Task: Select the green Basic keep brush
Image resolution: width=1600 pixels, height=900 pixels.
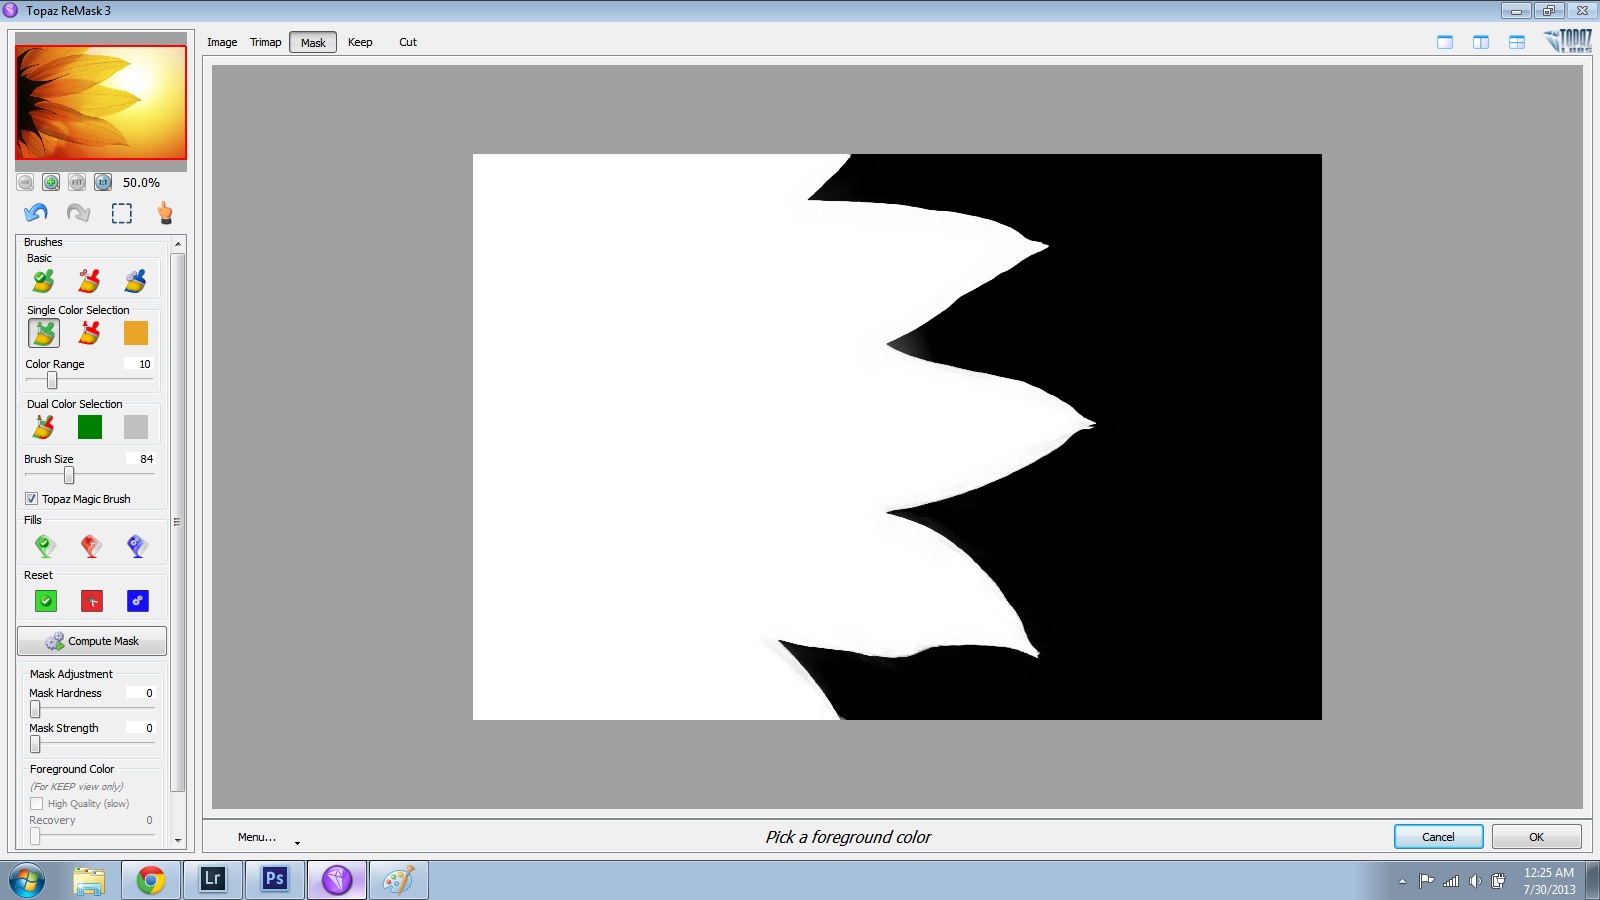Action: (43, 281)
